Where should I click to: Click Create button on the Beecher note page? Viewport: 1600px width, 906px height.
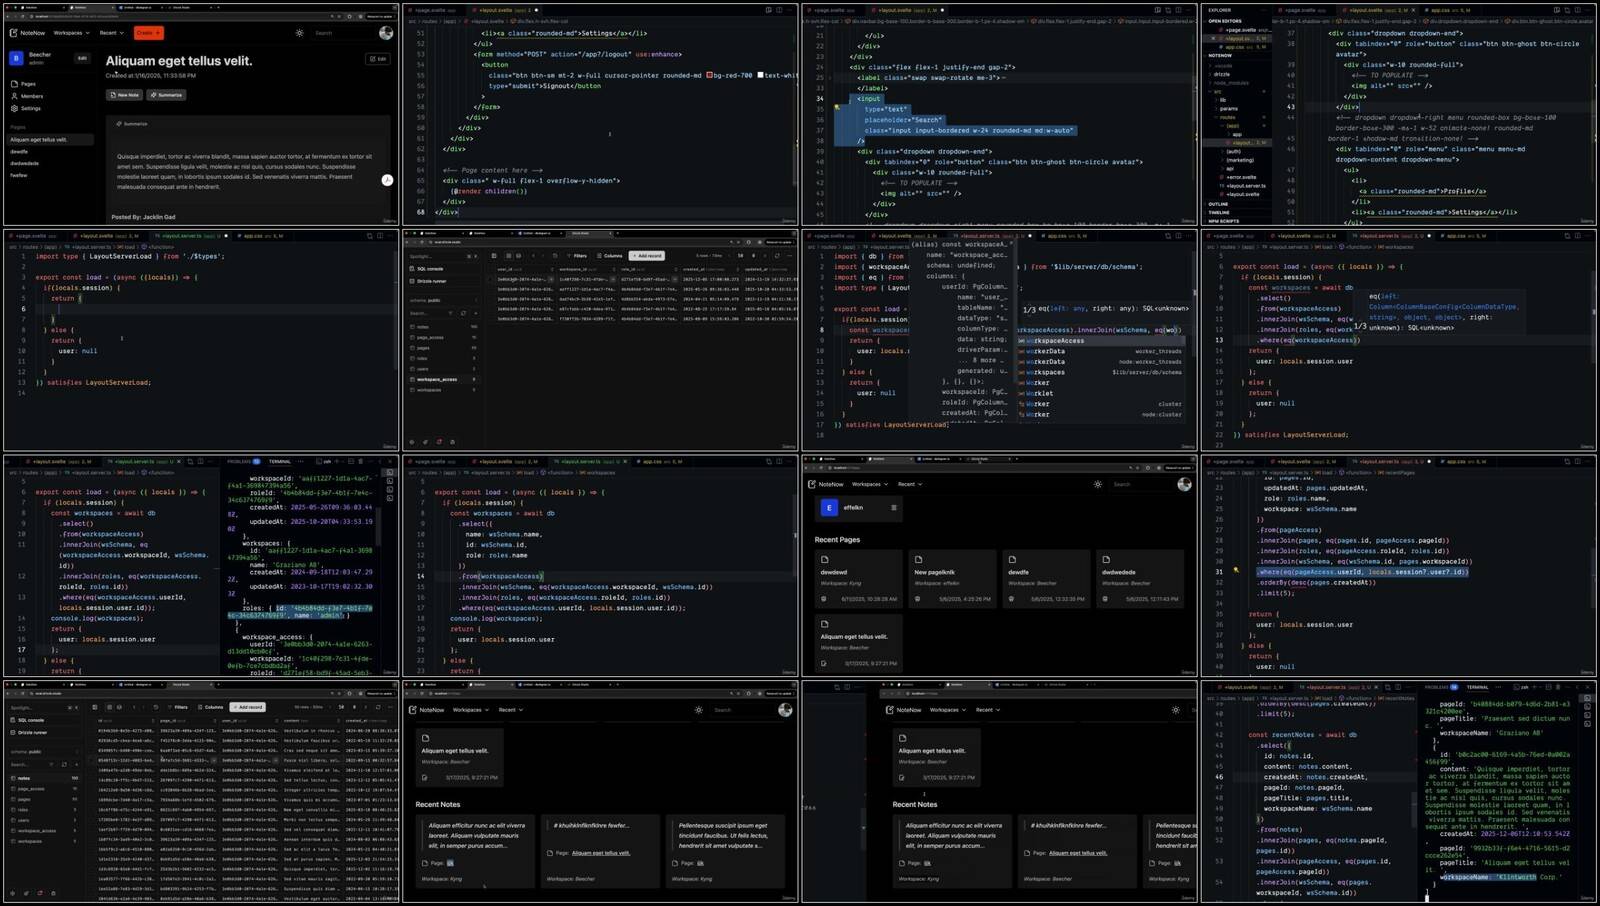coord(148,33)
